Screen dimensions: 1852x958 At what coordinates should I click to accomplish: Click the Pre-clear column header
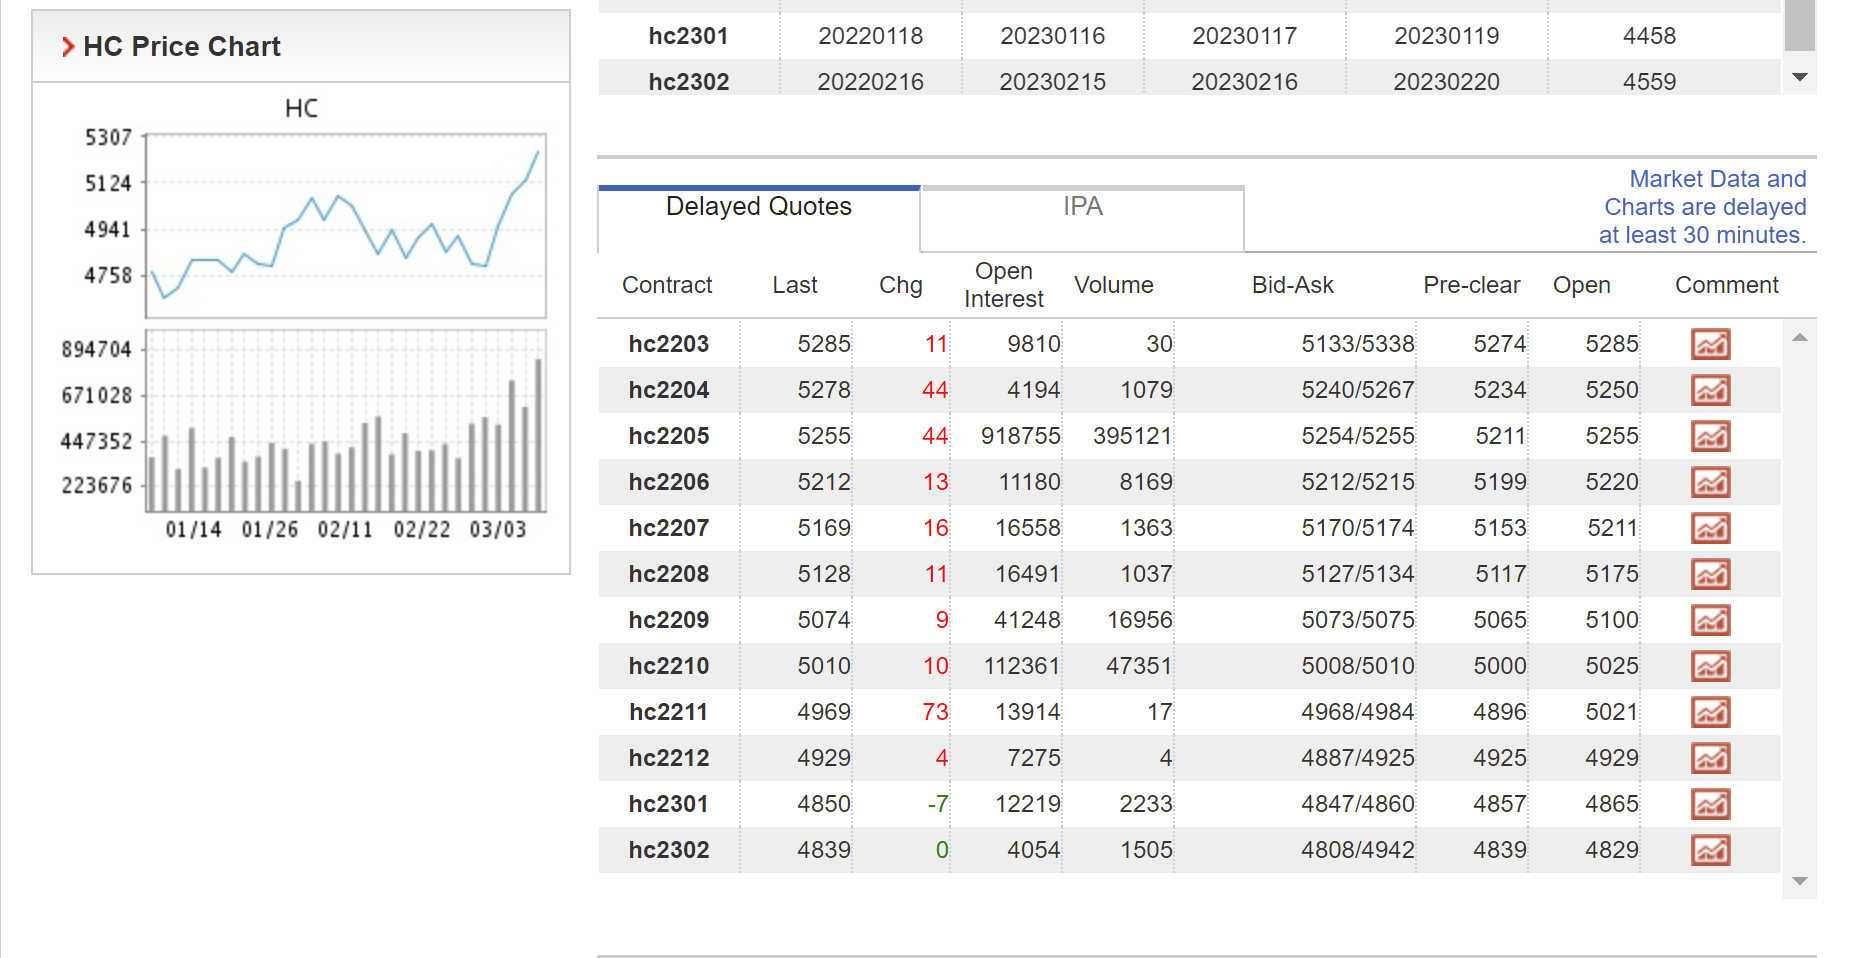[1472, 285]
